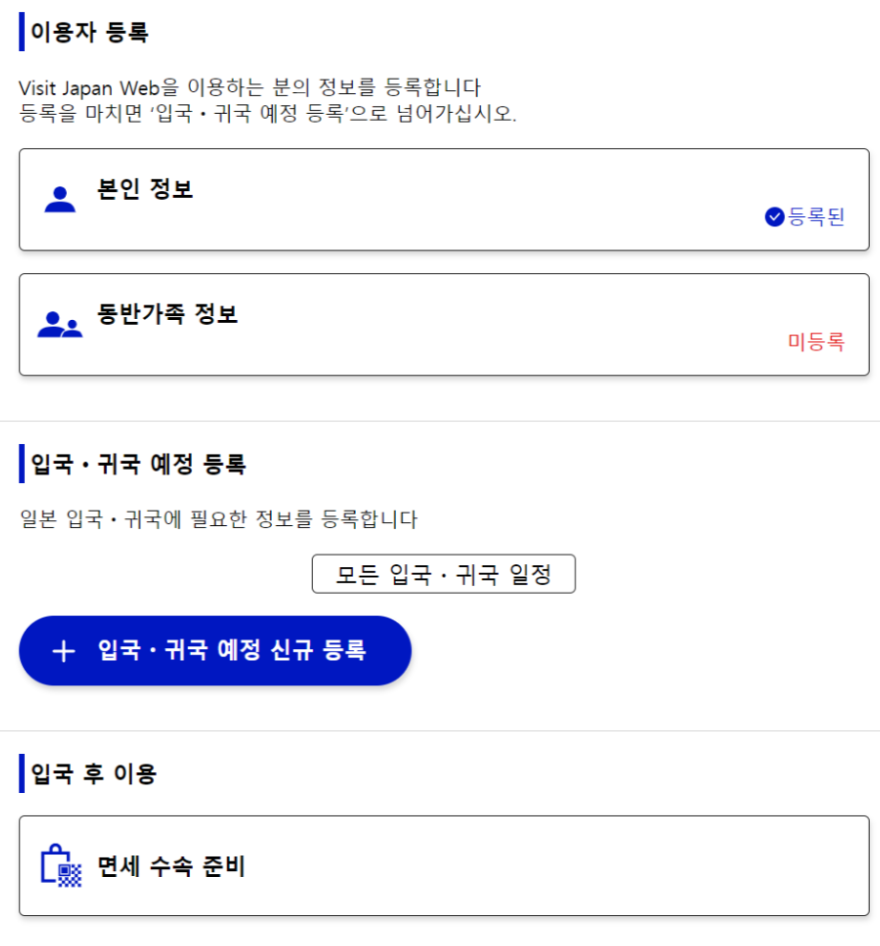Click the 모든 입국·귀국 일정 button
Screen dimensions: 880x946
[443, 573]
